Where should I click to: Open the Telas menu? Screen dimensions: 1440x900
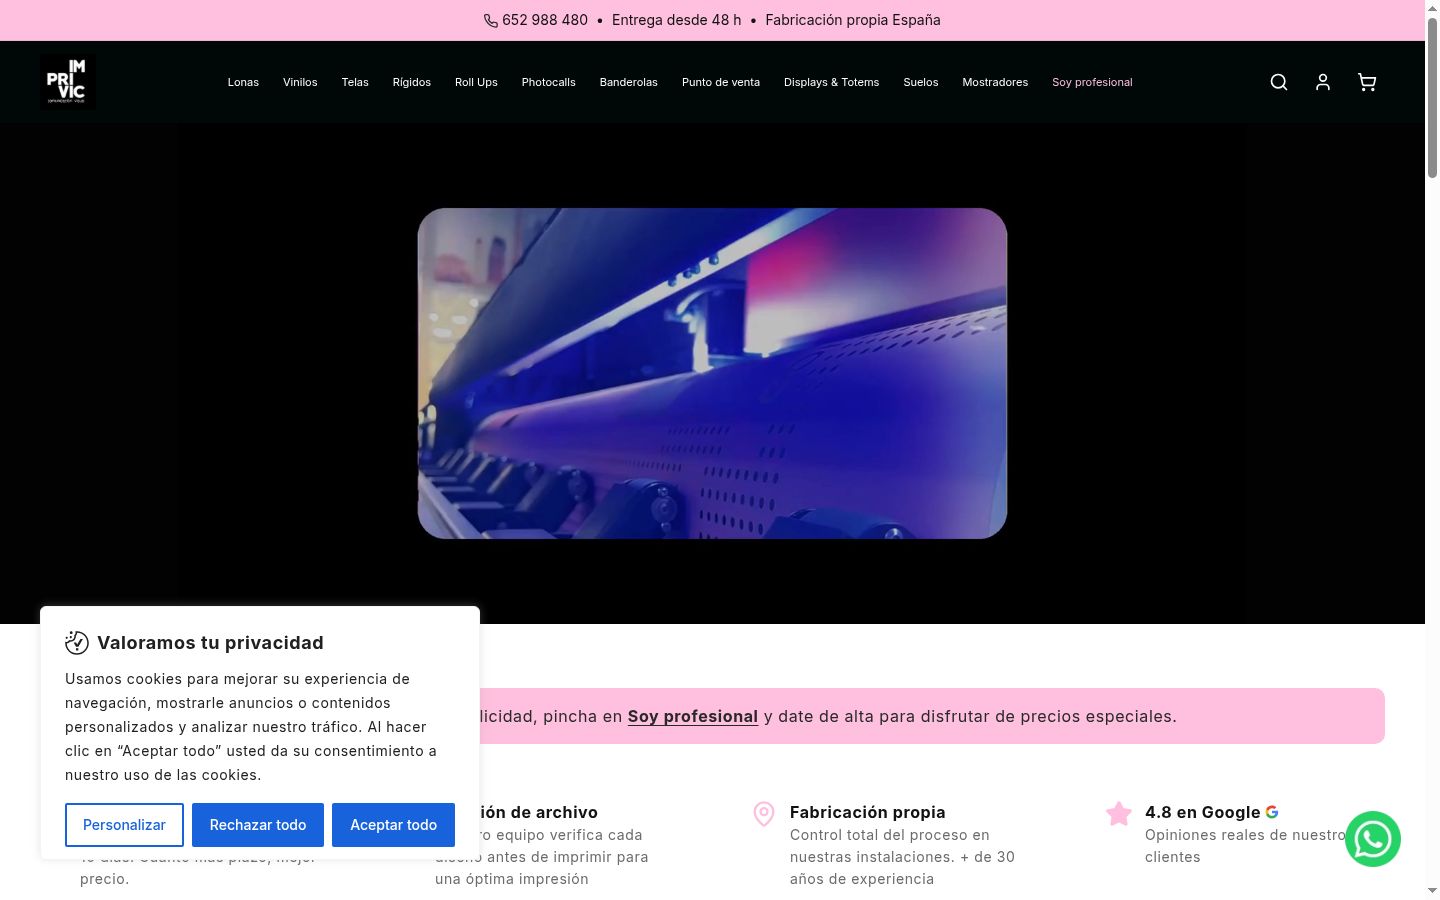(x=355, y=82)
